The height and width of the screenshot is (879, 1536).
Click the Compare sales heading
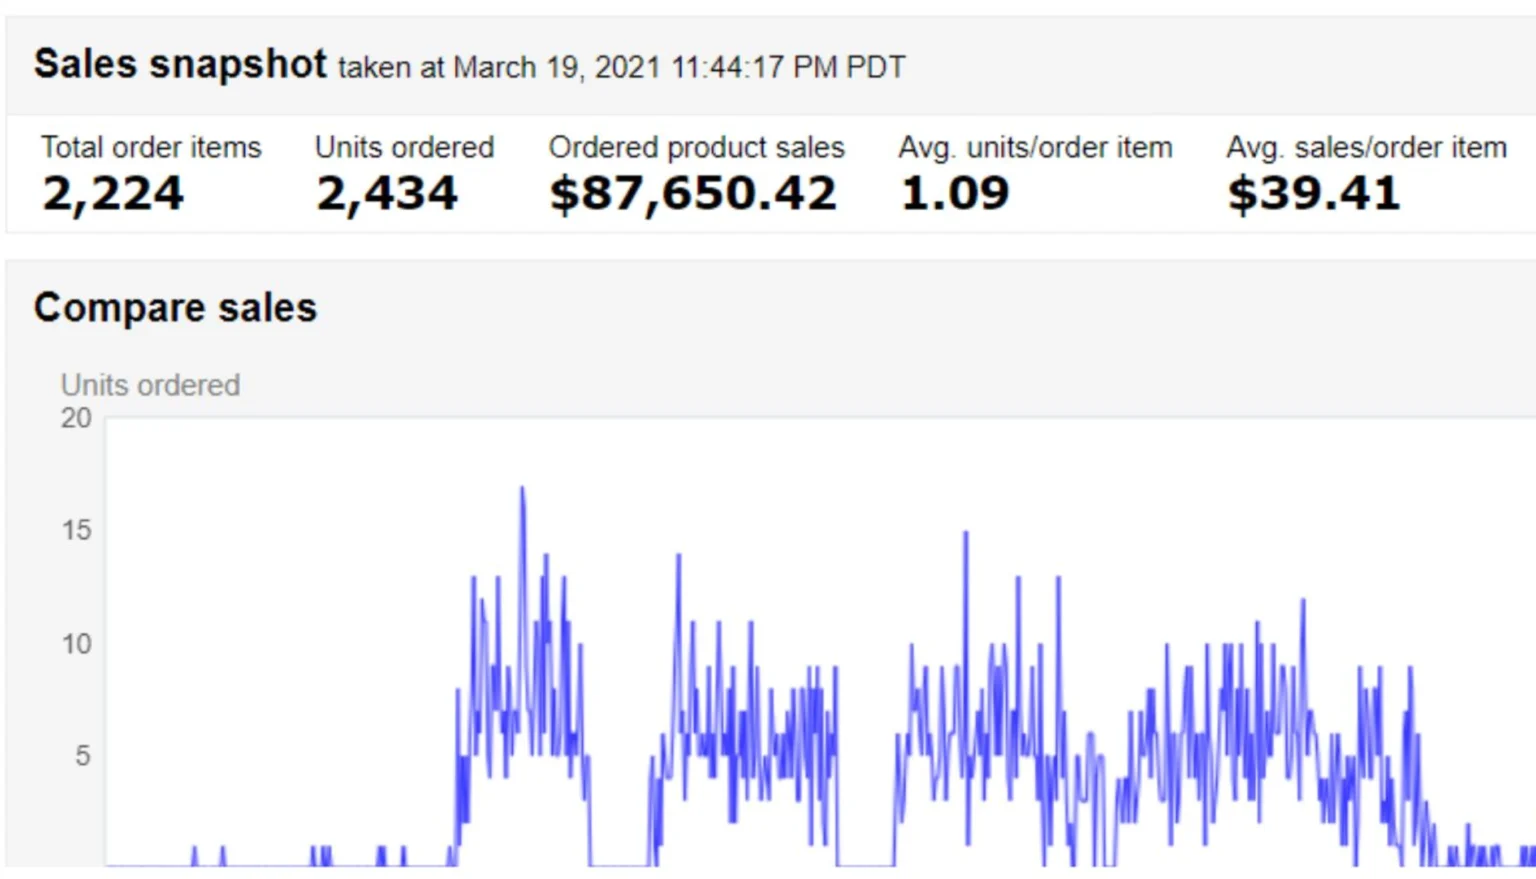(175, 308)
